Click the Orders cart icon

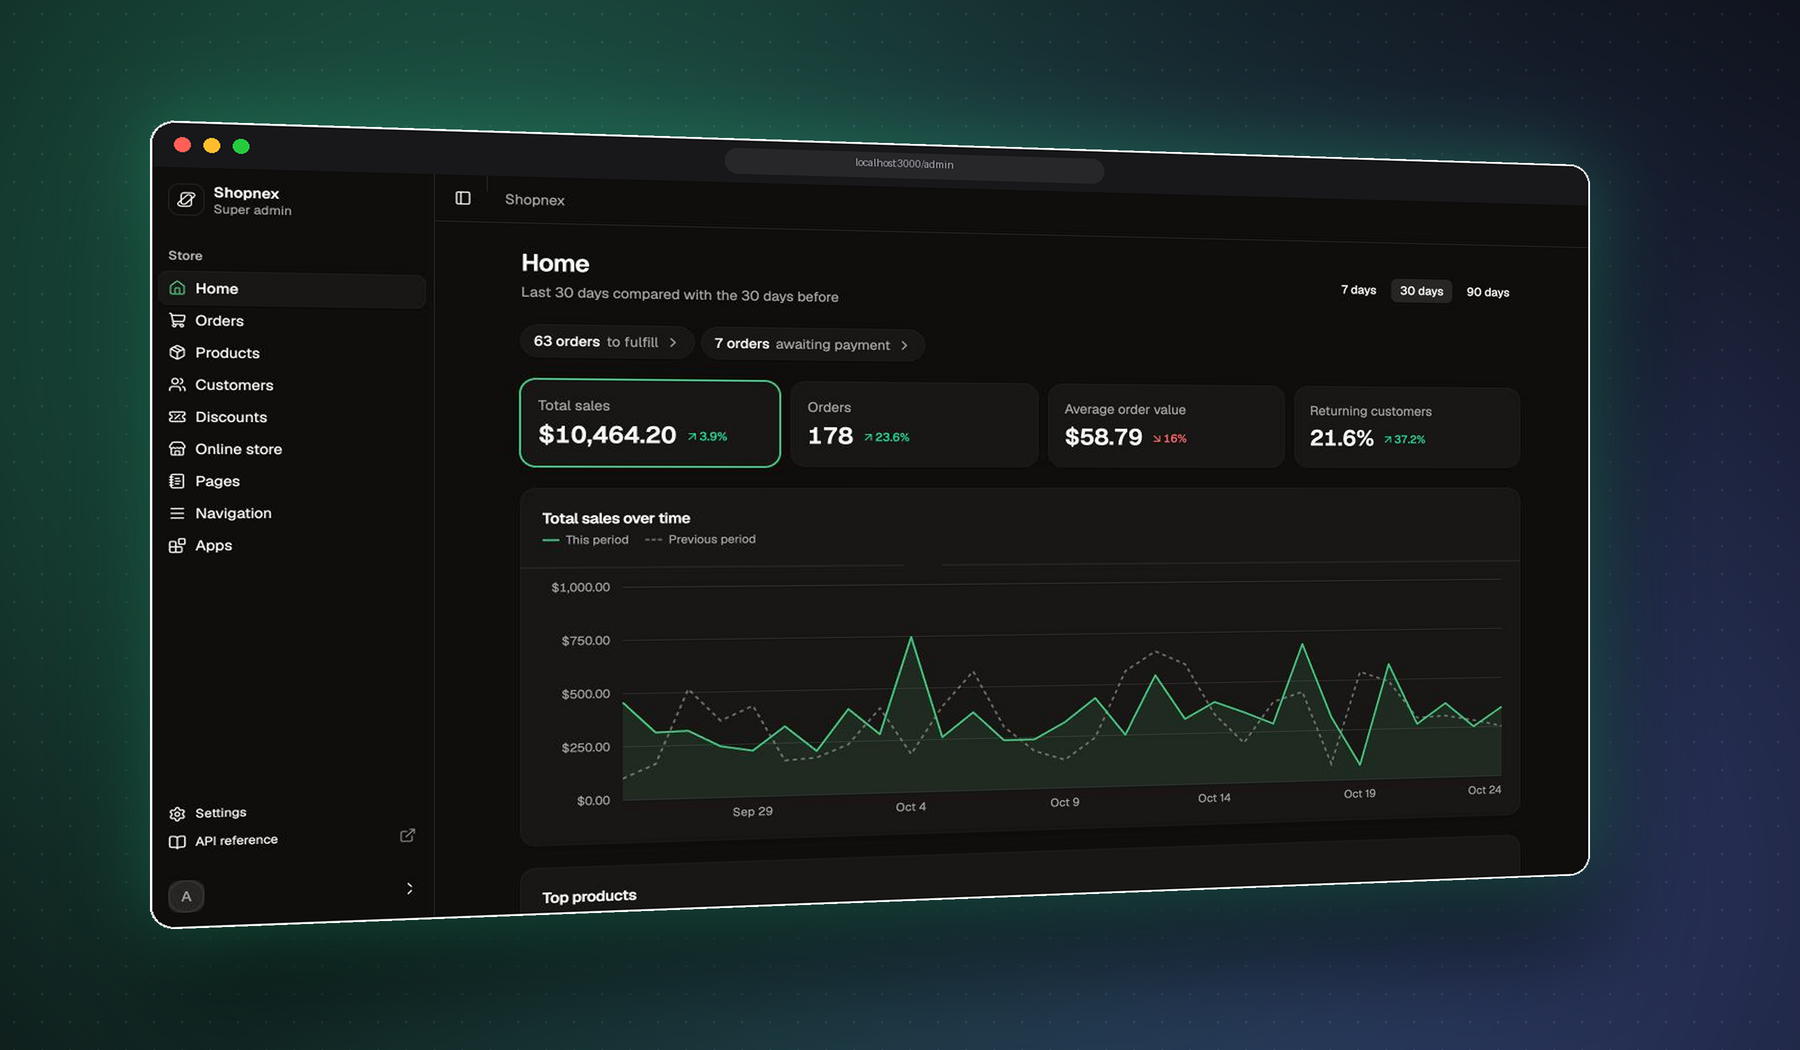(x=177, y=320)
